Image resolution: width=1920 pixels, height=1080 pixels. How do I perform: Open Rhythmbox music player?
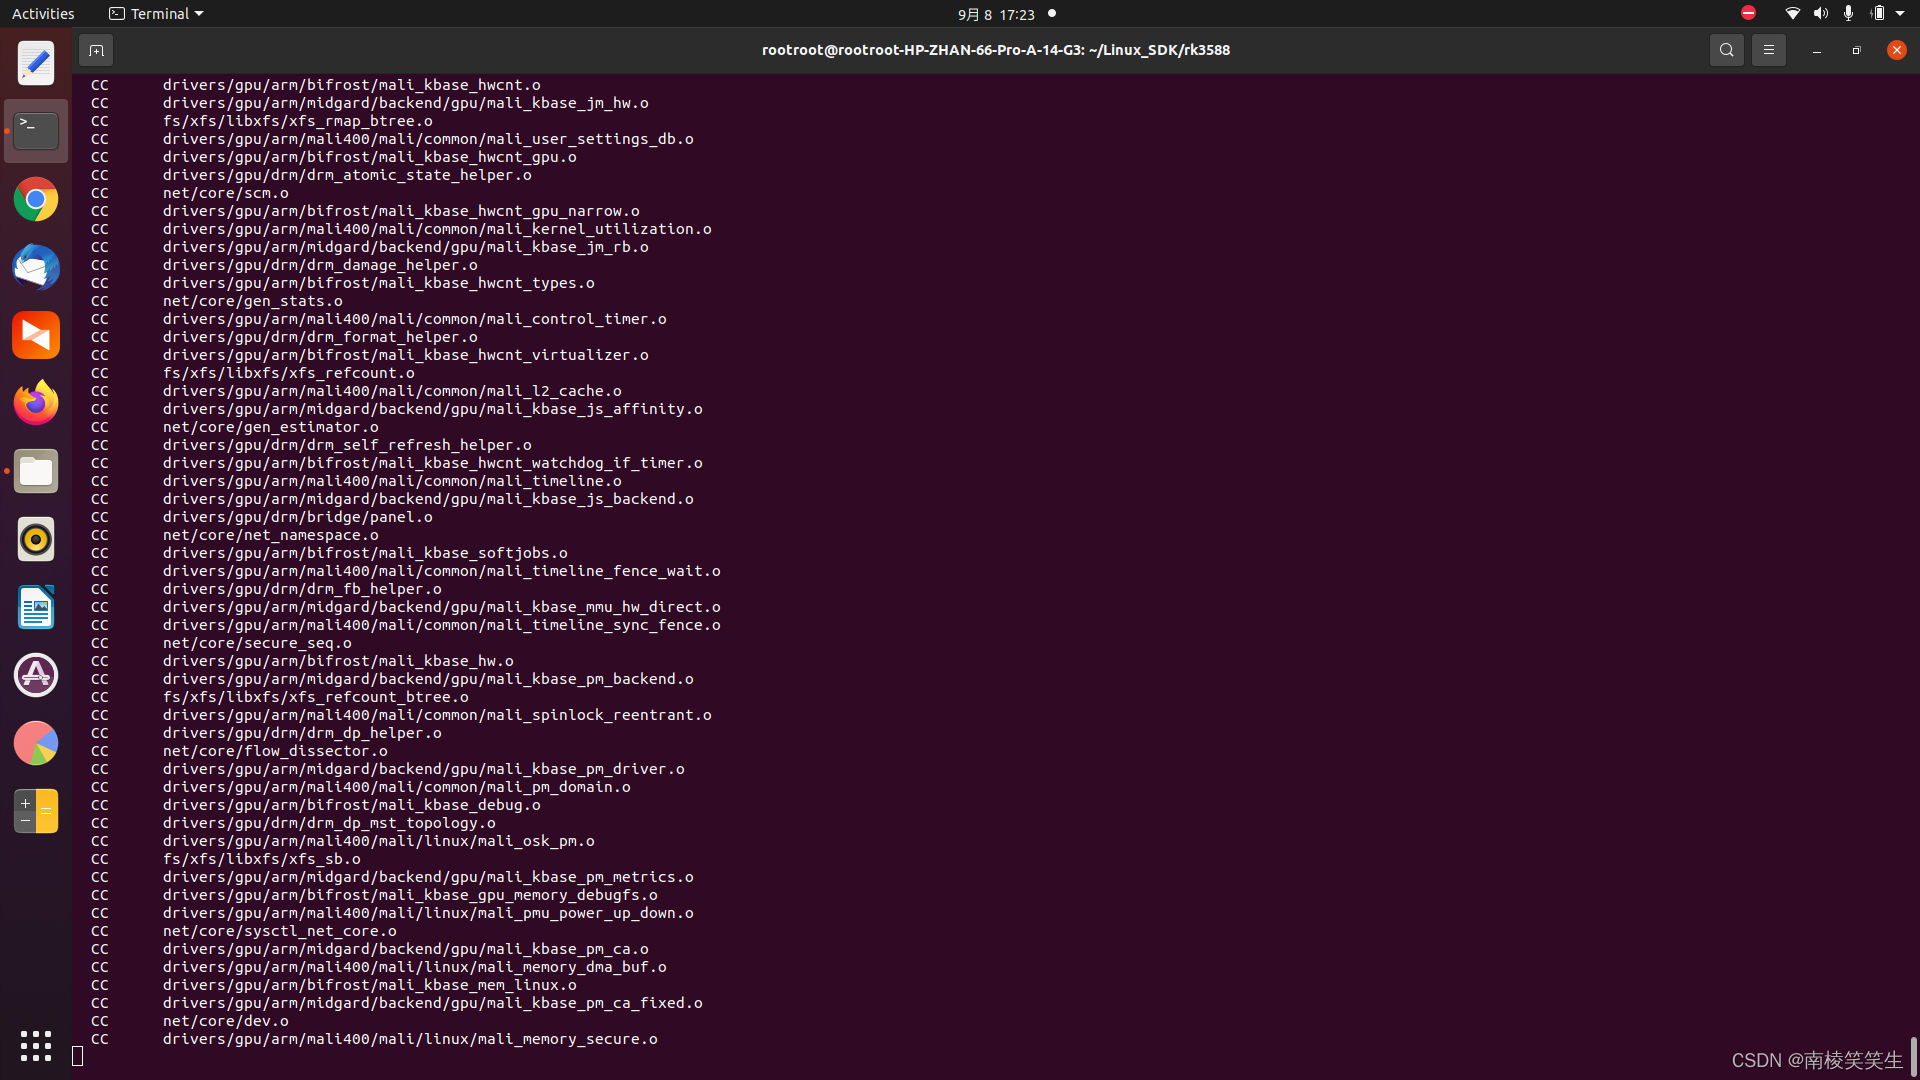[36, 539]
